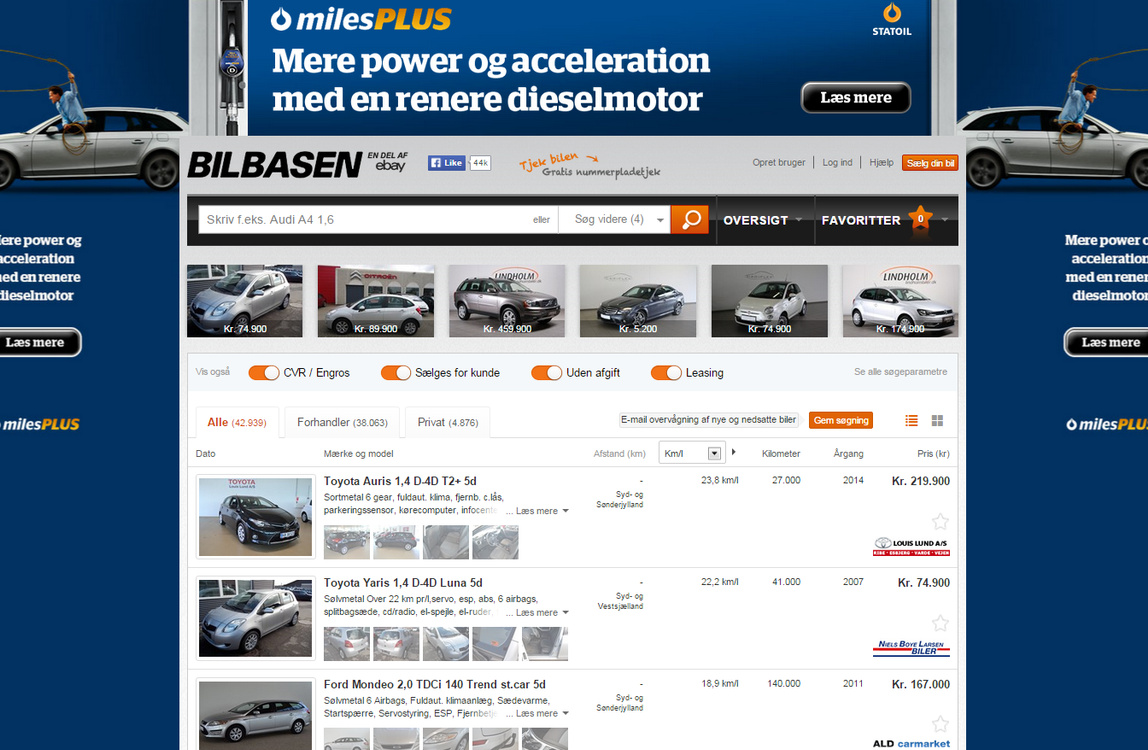Sort by Dato column header
The image size is (1148, 750).
tap(205, 453)
